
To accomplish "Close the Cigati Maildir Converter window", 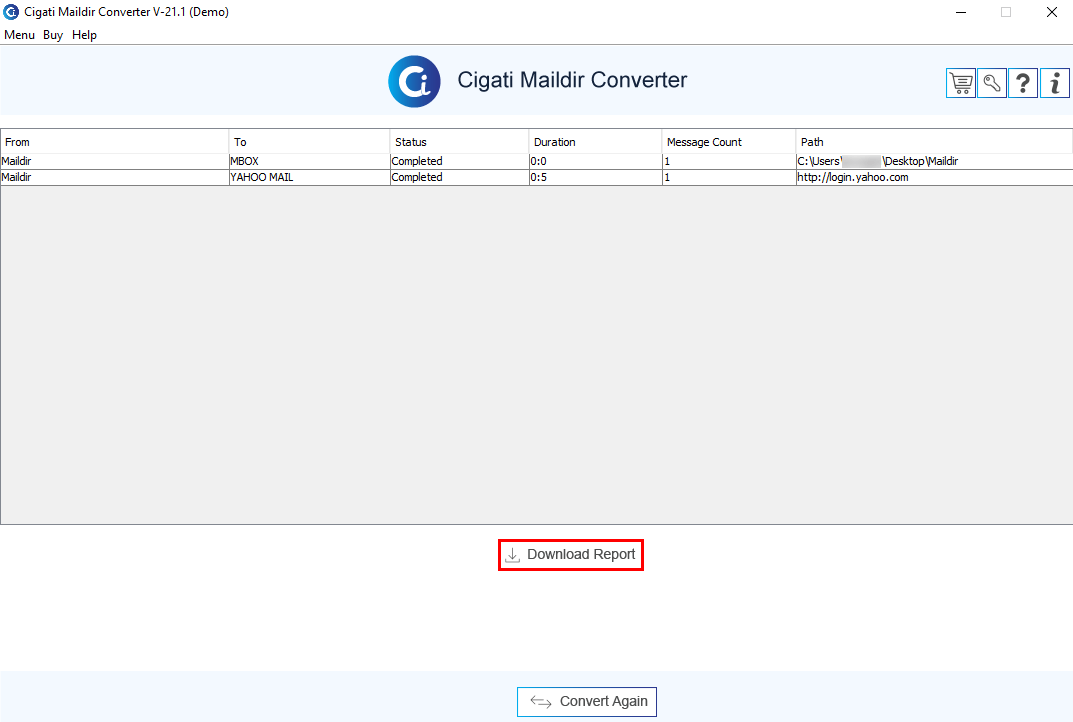I will point(1052,12).
